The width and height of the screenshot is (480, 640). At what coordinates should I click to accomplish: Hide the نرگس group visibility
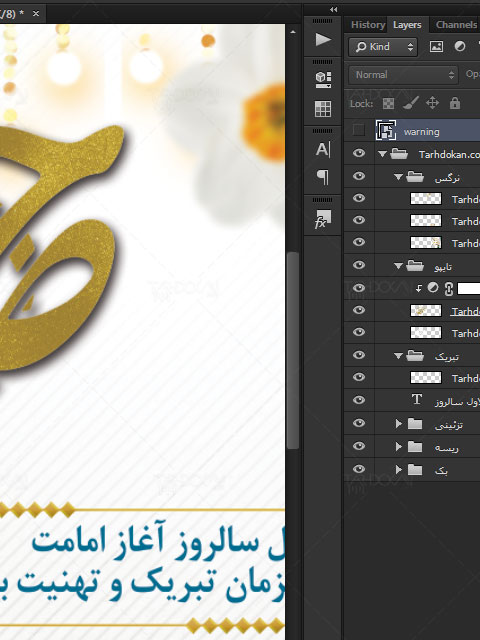point(359,176)
